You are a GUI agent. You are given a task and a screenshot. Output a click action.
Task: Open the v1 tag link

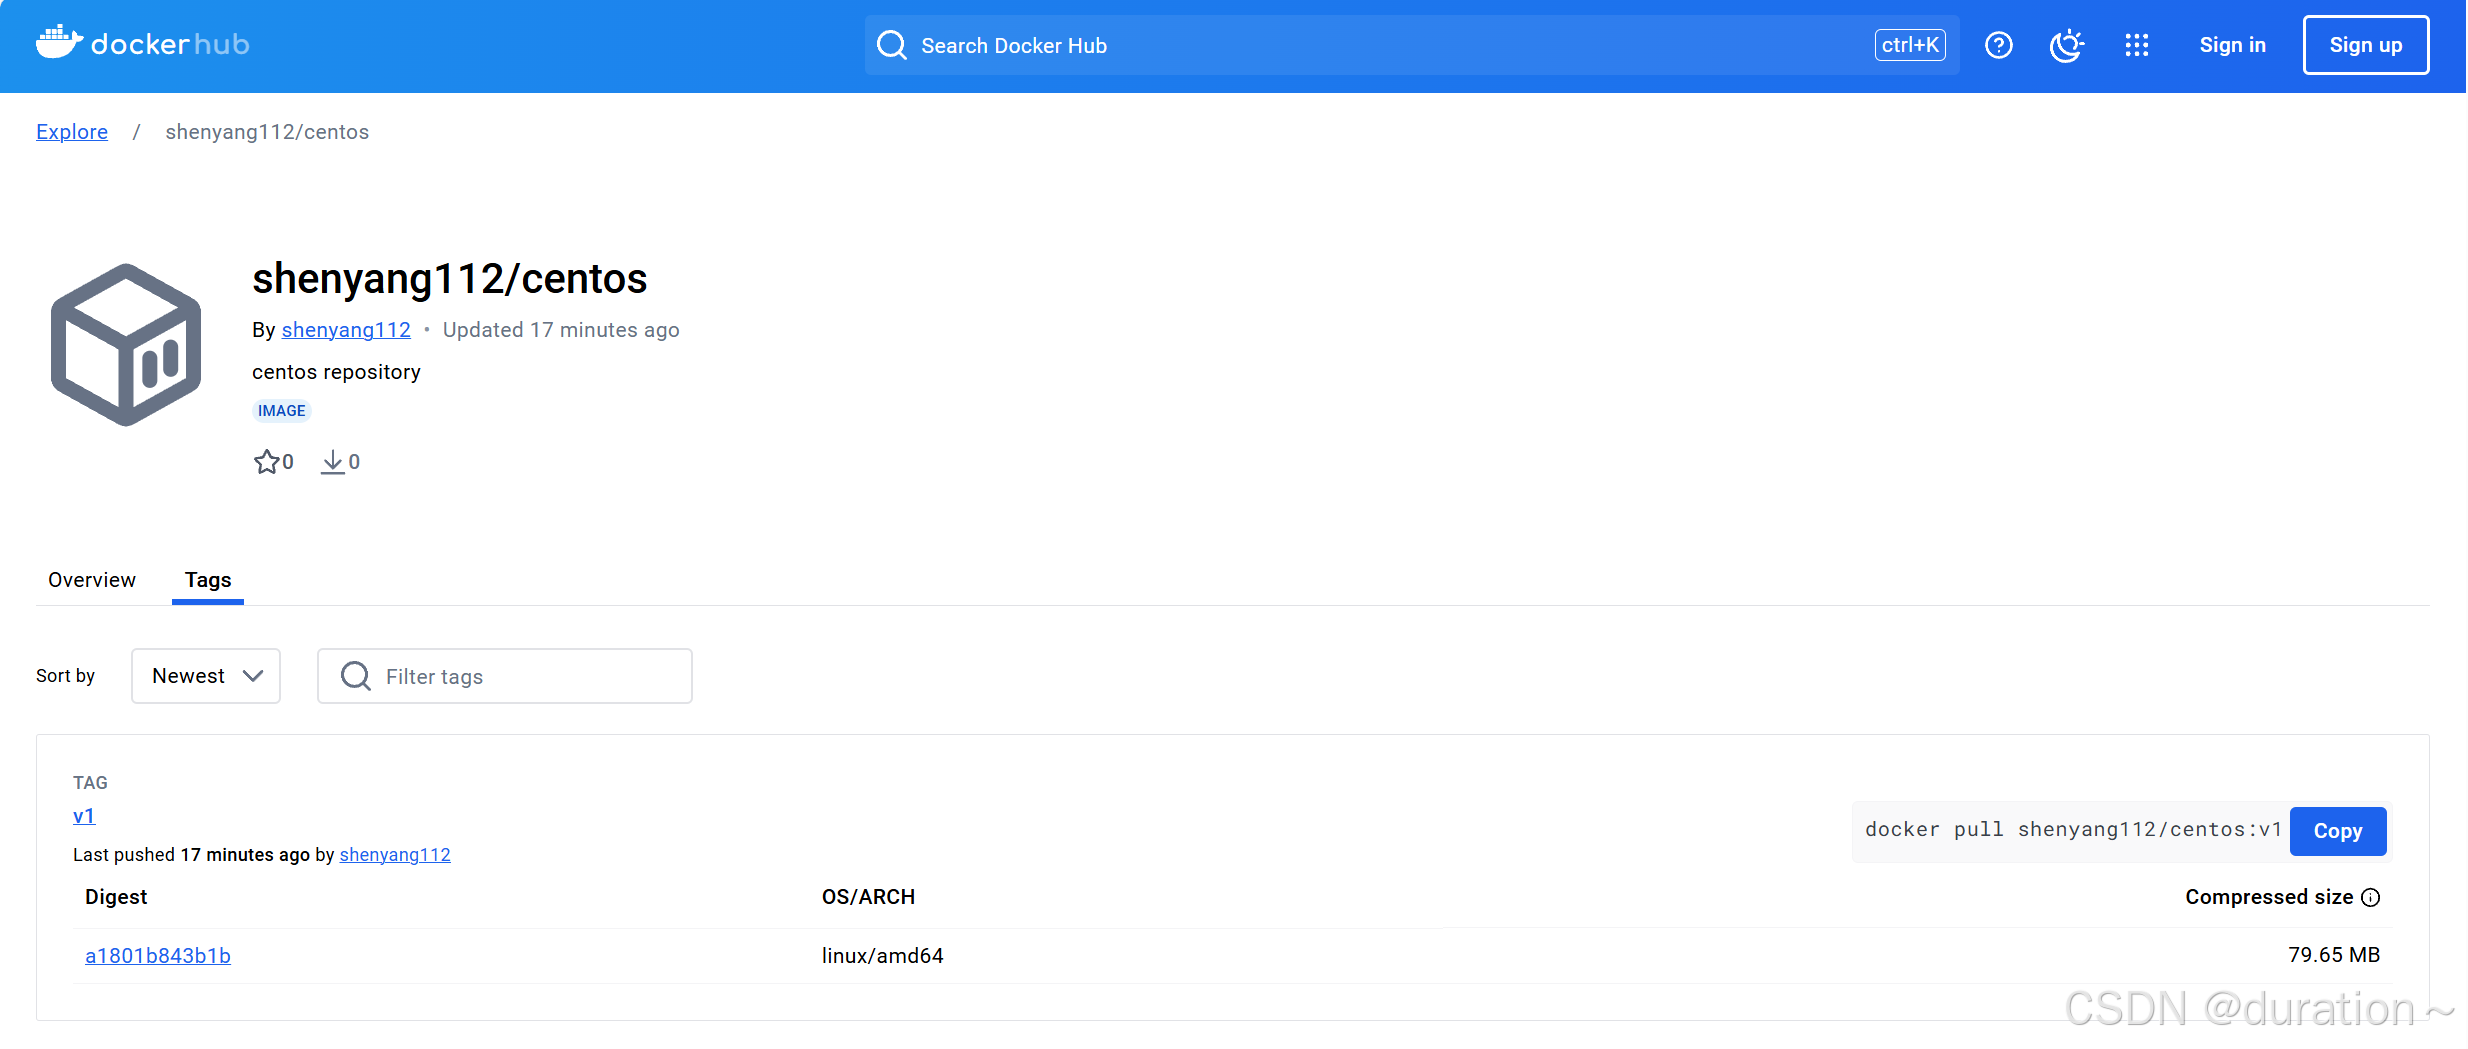tap(84, 816)
